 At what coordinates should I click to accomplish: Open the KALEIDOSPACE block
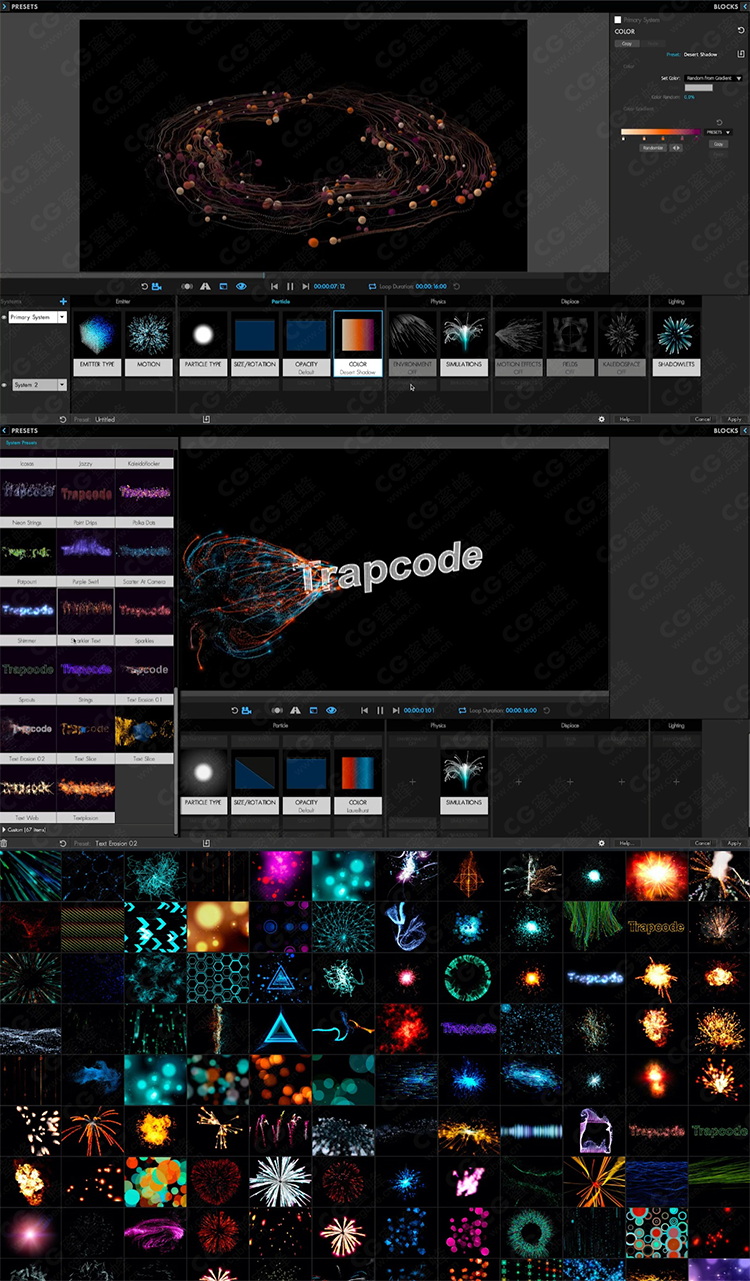click(x=621, y=342)
